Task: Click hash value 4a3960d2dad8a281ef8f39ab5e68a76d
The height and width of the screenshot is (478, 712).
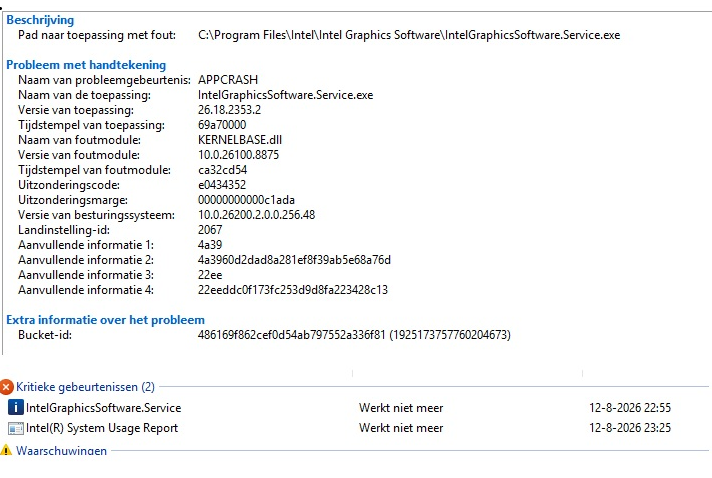Action: point(294,260)
